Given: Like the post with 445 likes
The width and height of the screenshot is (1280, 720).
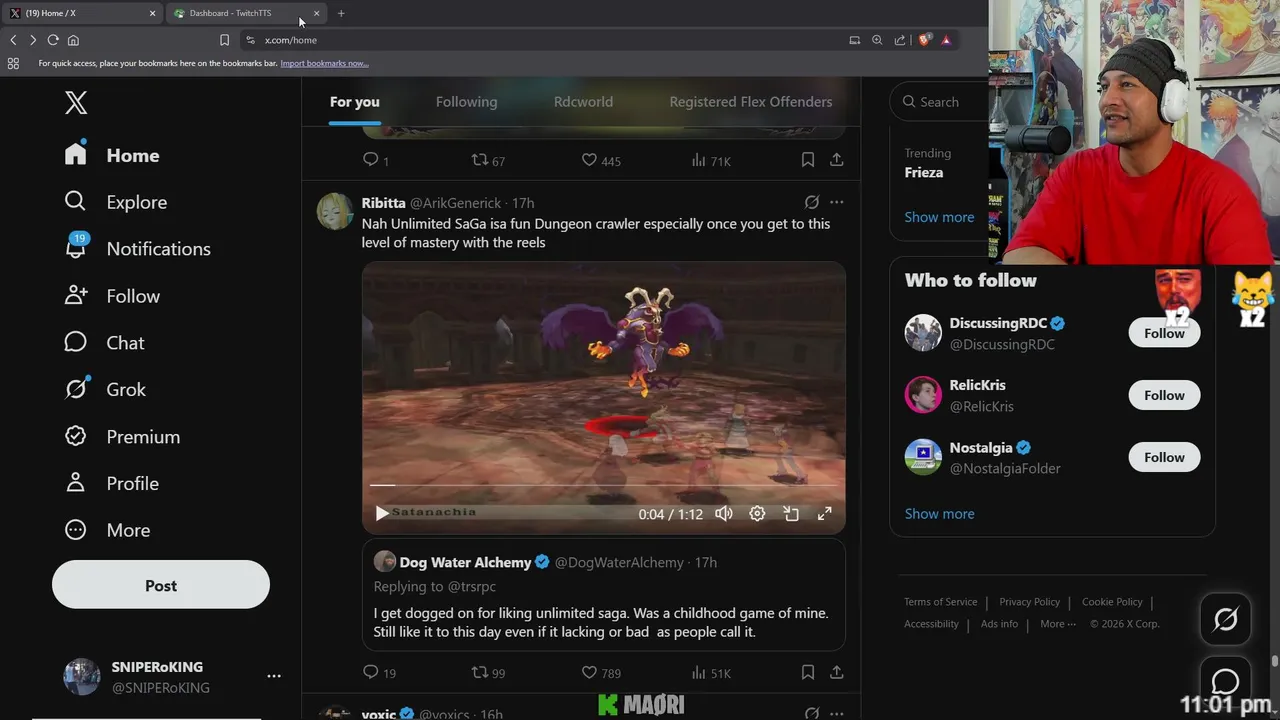Looking at the screenshot, I should point(601,160).
